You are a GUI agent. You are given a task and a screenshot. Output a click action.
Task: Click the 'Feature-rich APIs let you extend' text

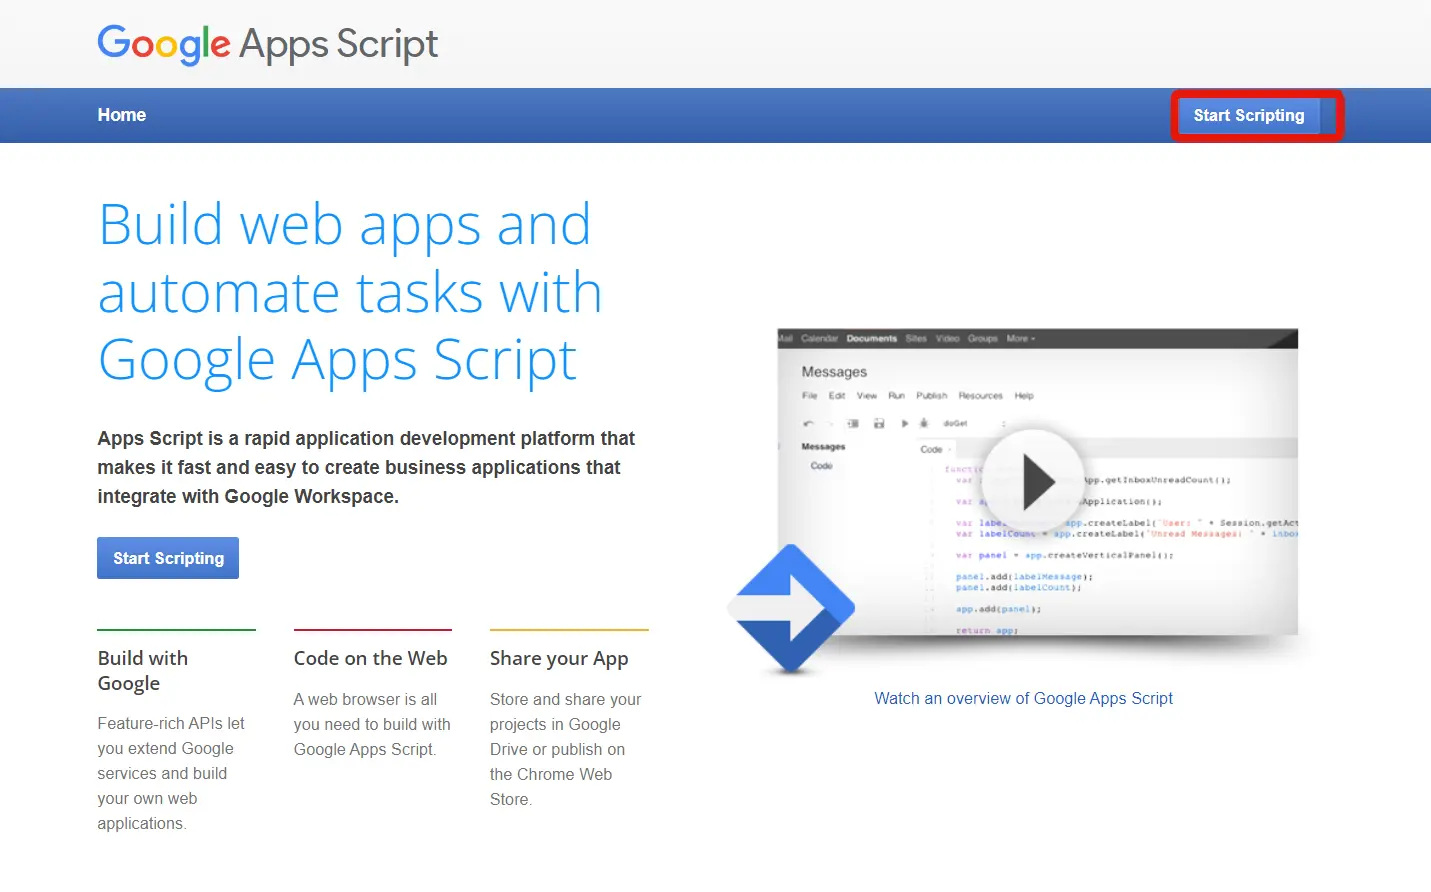(171, 773)
